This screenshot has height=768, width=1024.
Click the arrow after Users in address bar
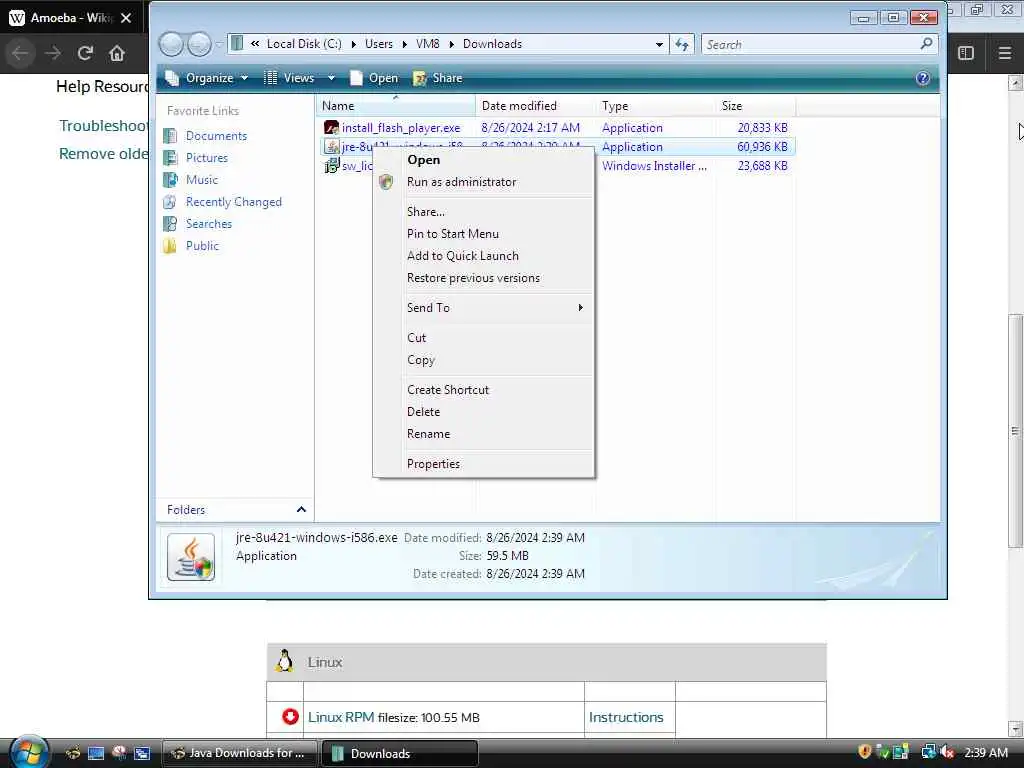click(x=404, y=44)
